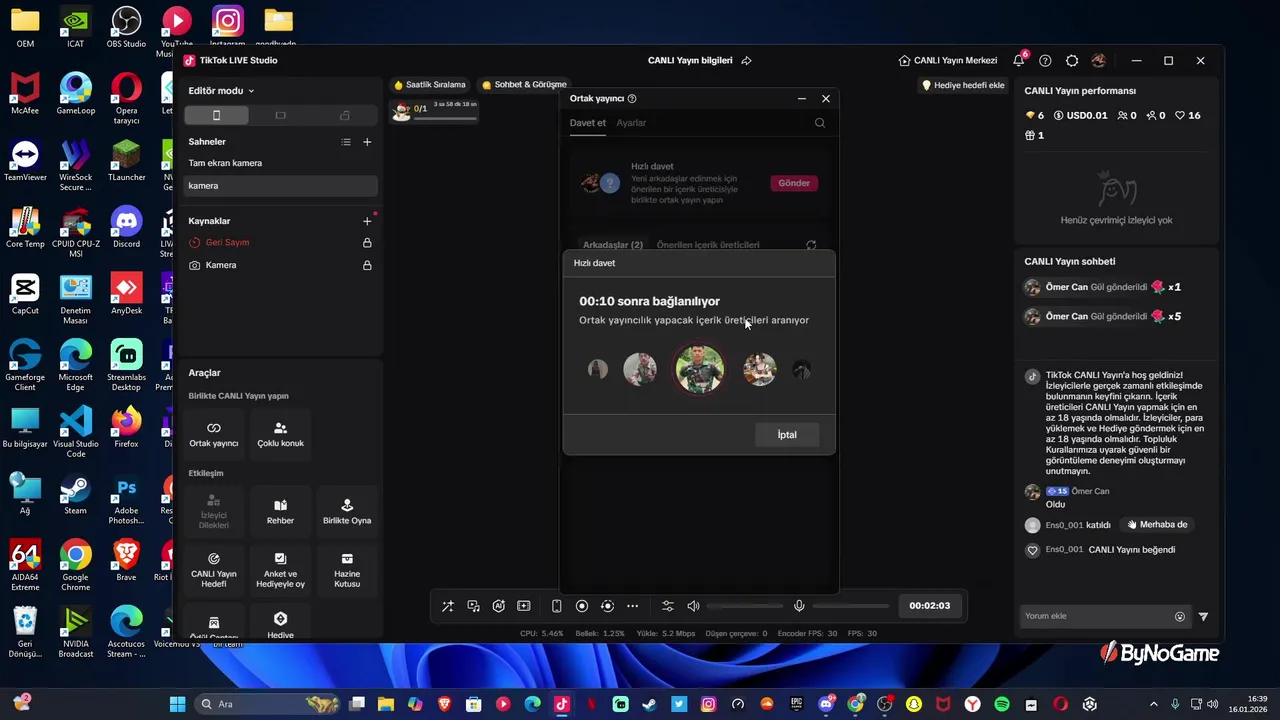Image resolution: width=1280 pixels, height=720 pixels.
Task: Click the AI hexagon icon in bottom toolbar
Action: (498, 606)
